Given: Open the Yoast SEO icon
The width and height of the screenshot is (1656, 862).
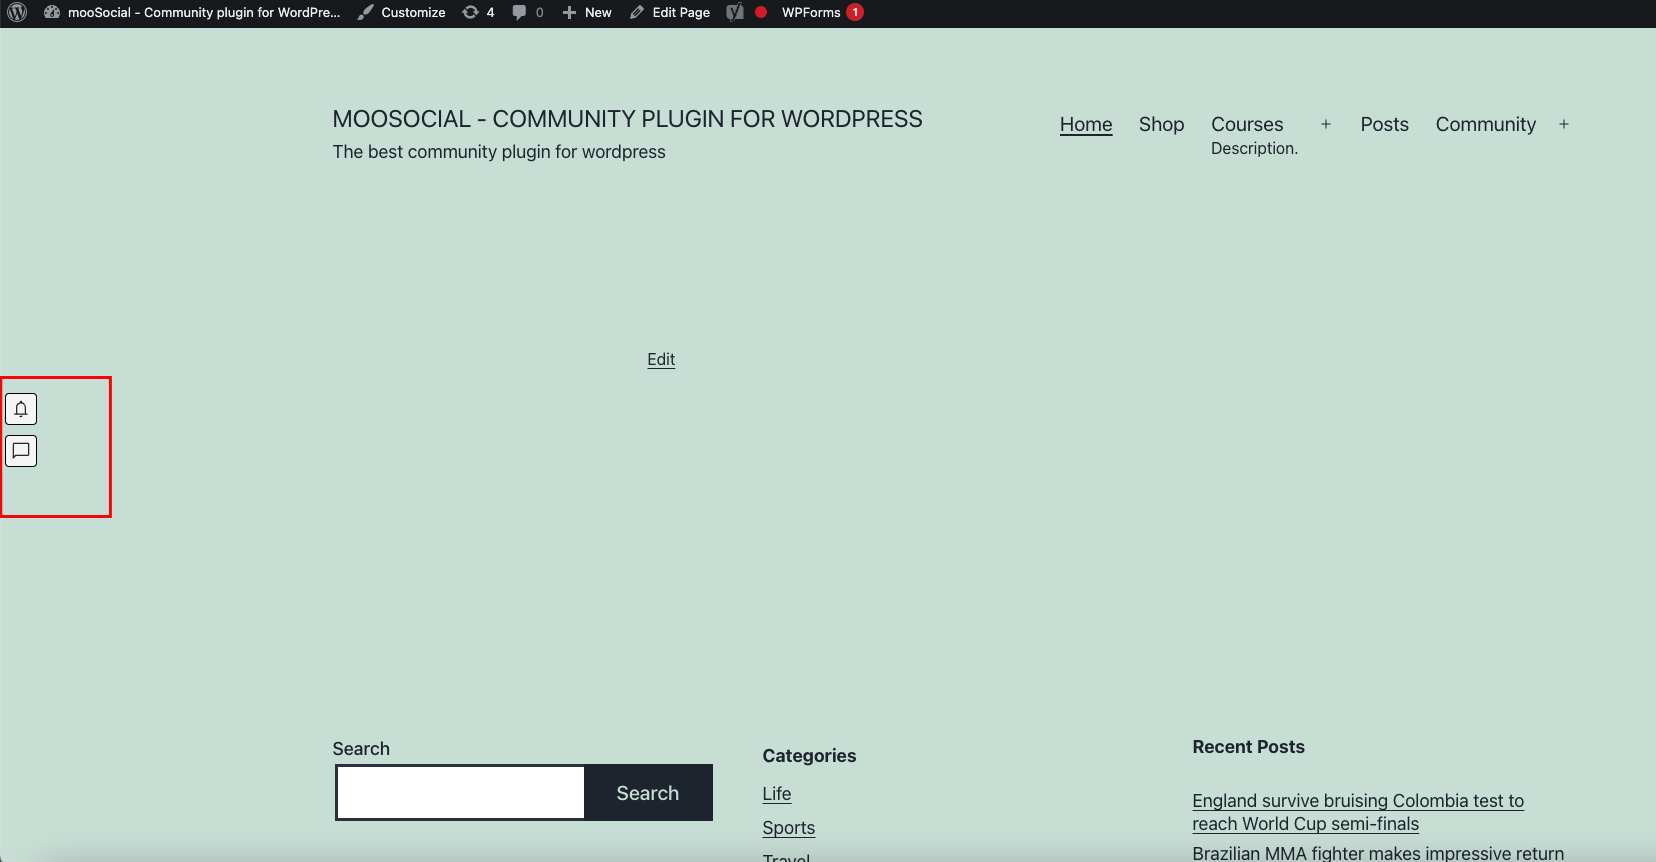Looking at the screenshot, I should click(x=735, y=13).
